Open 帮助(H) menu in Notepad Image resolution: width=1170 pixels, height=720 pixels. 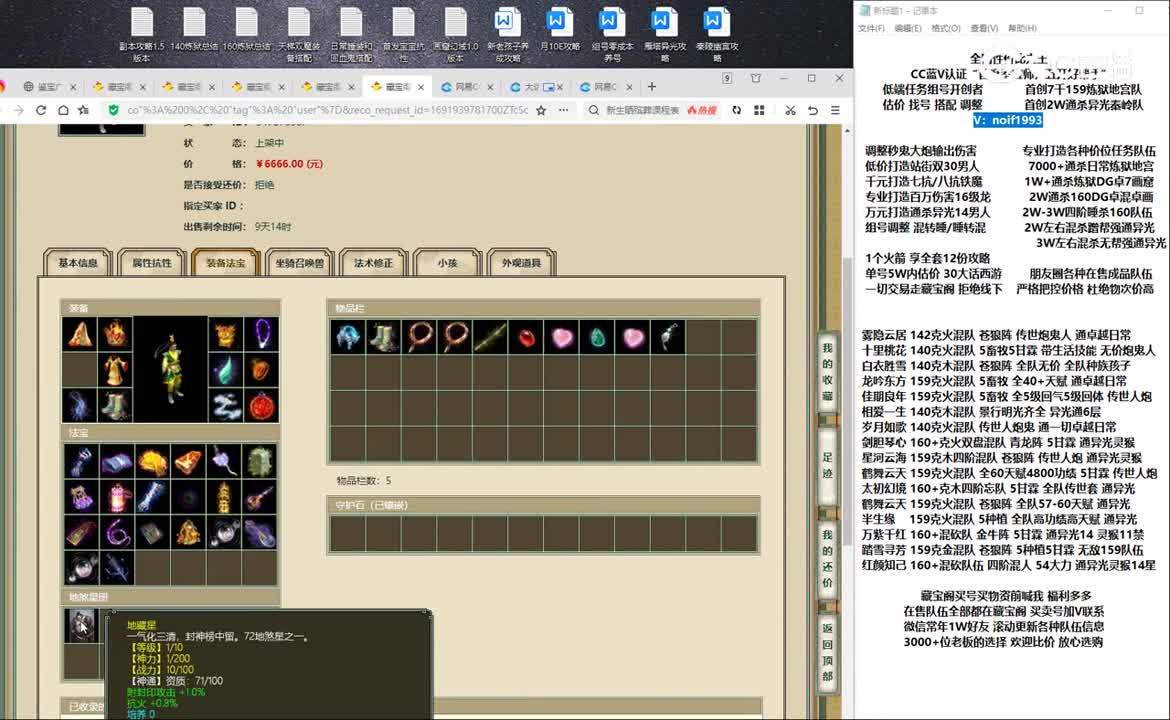click(1022, 28)
